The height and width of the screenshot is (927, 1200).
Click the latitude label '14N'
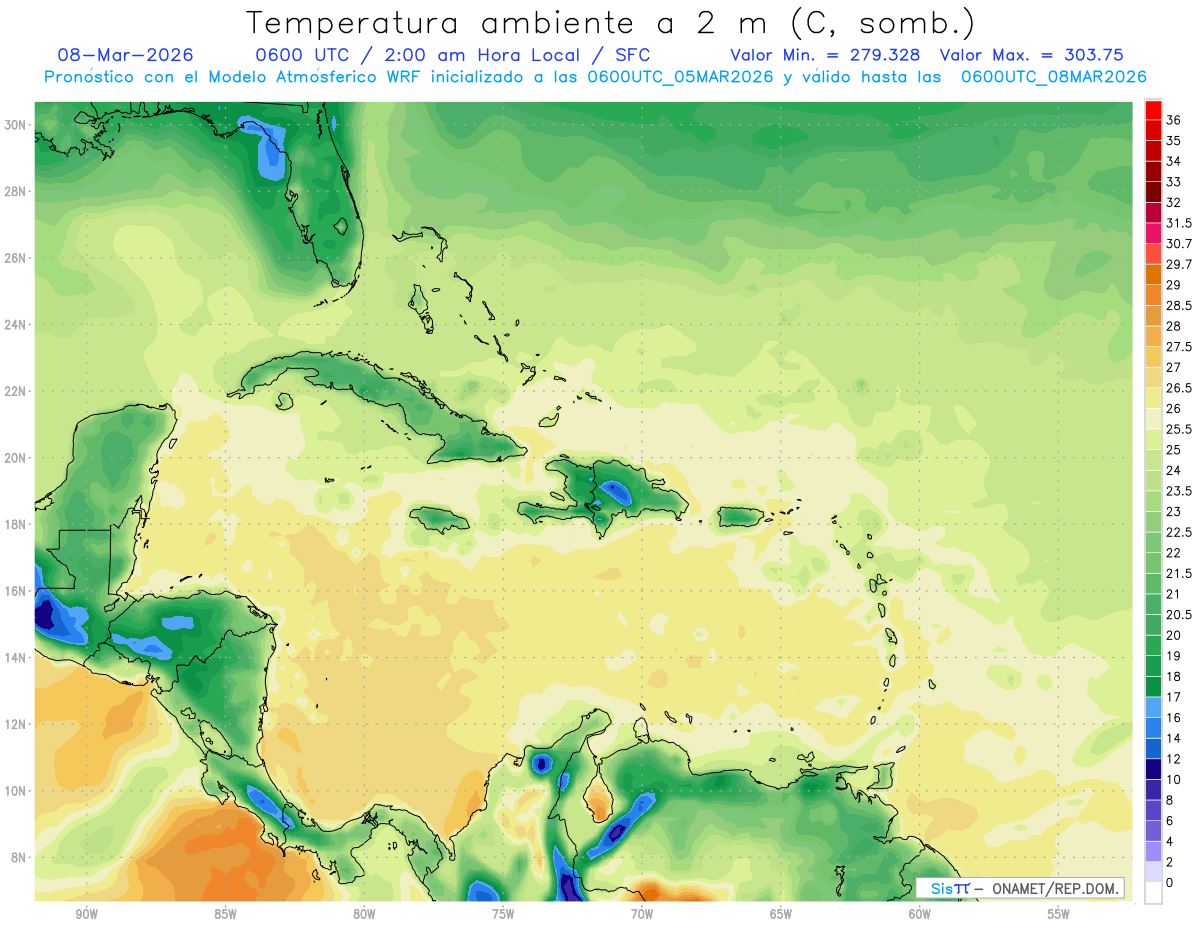click(x=17, y=658)
